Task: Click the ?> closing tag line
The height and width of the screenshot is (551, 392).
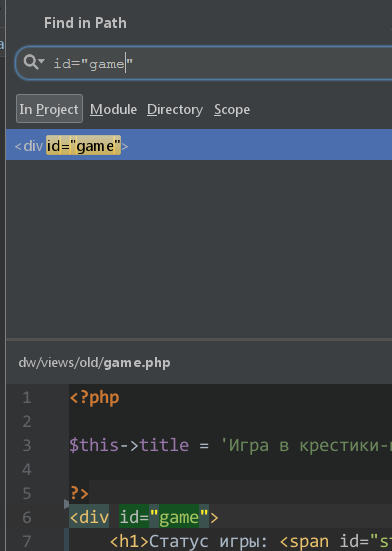Action: coord(79,493)
